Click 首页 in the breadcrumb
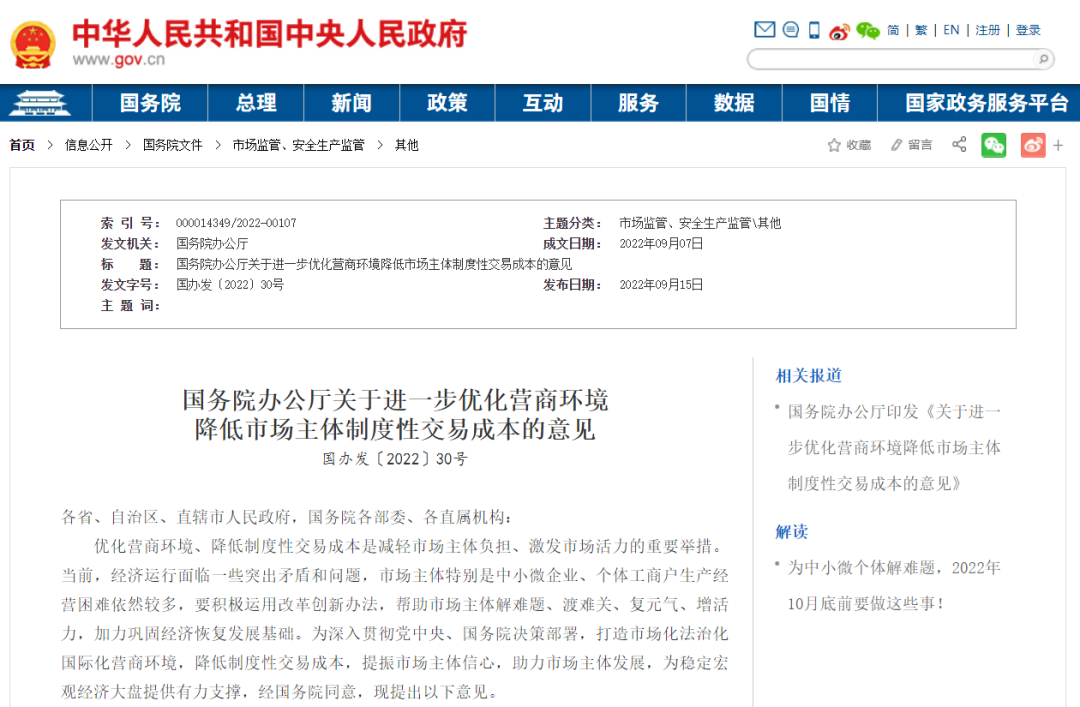The width and height of the screenshot is (1080, 707). point(22,145)
